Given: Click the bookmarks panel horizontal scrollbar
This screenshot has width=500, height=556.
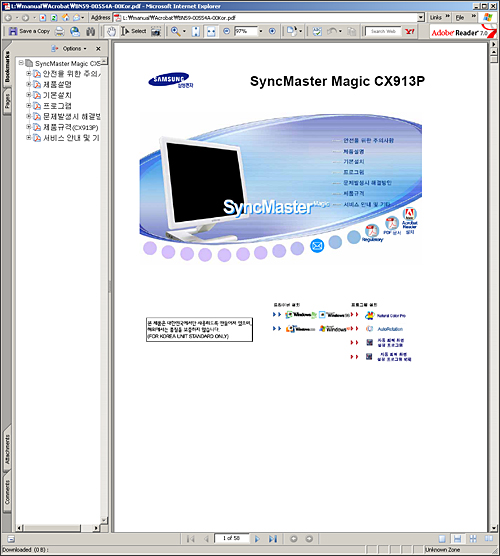Looking at the screenshot, I should (x=58, y=528).
